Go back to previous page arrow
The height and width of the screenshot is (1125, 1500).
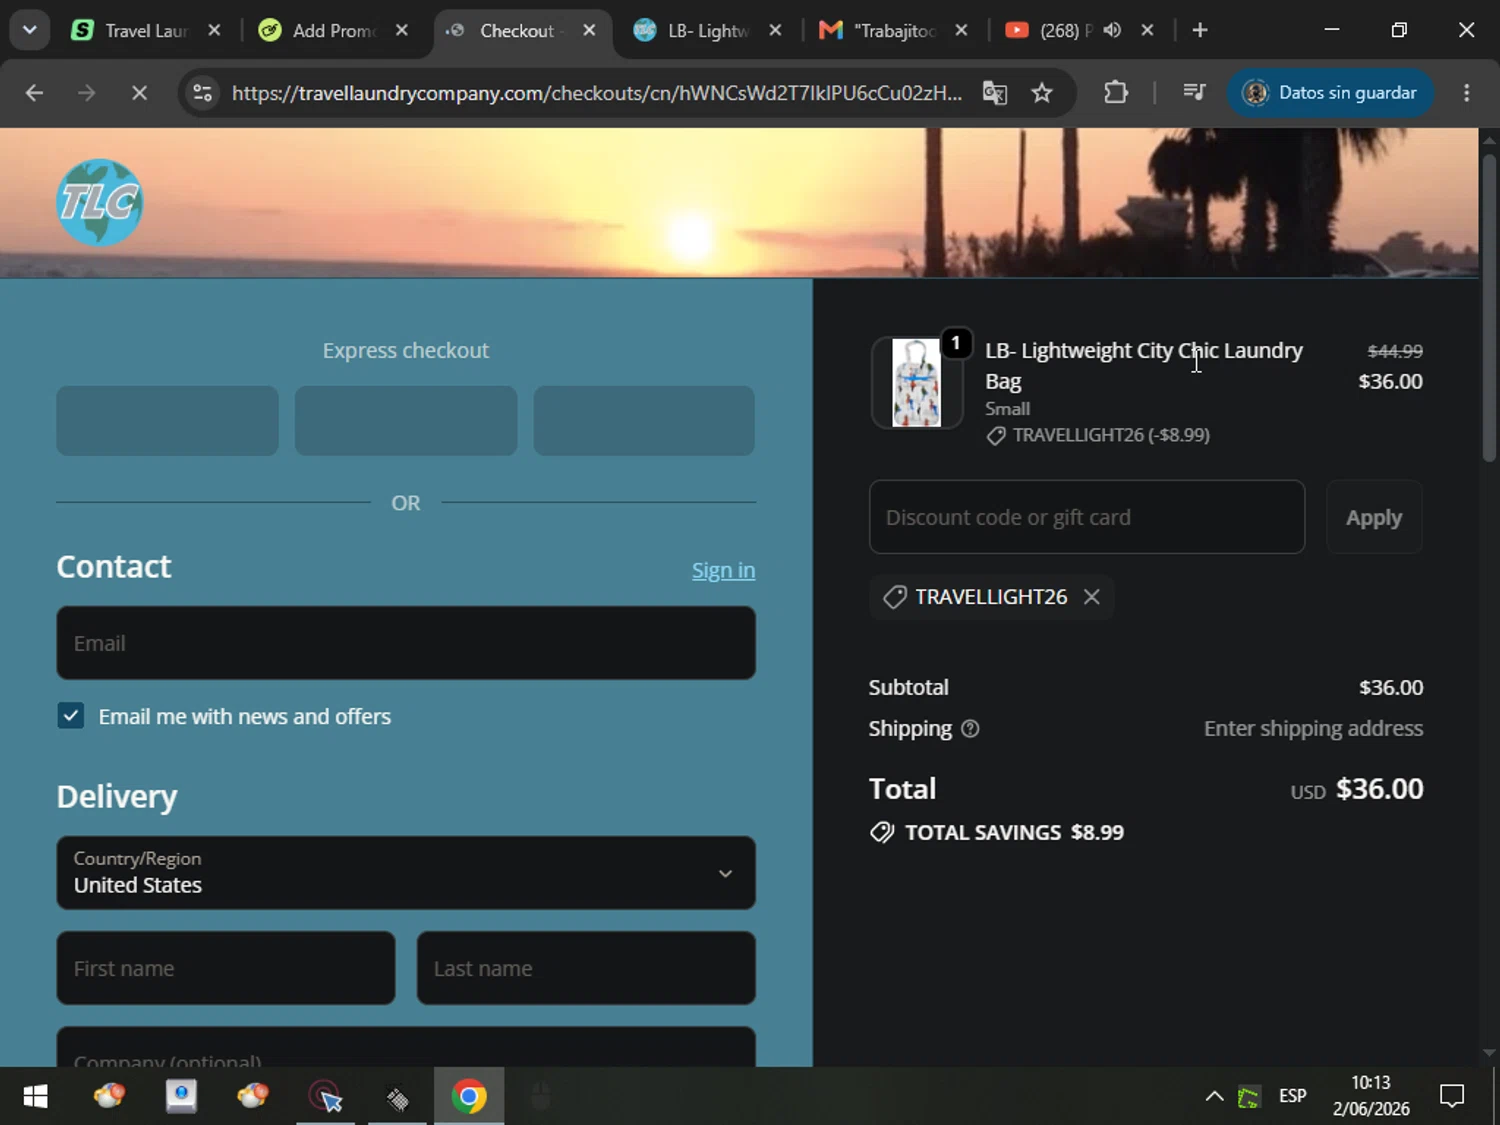(x=34, y=93)
